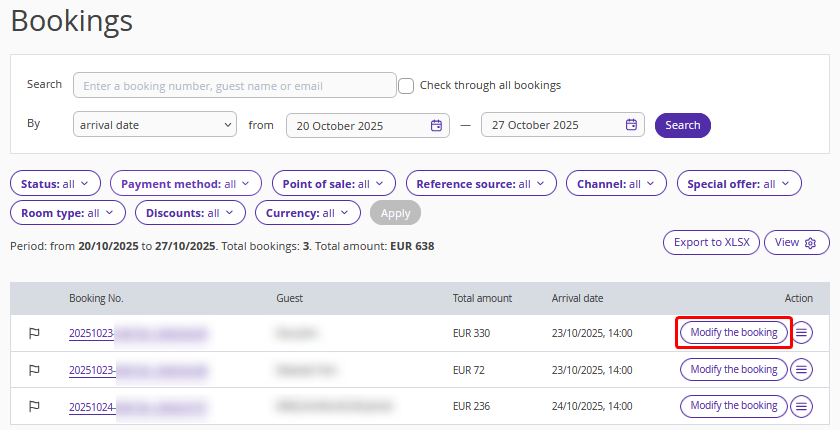Open booking link for 24/10/2025 arrival

tap(137, 407)
